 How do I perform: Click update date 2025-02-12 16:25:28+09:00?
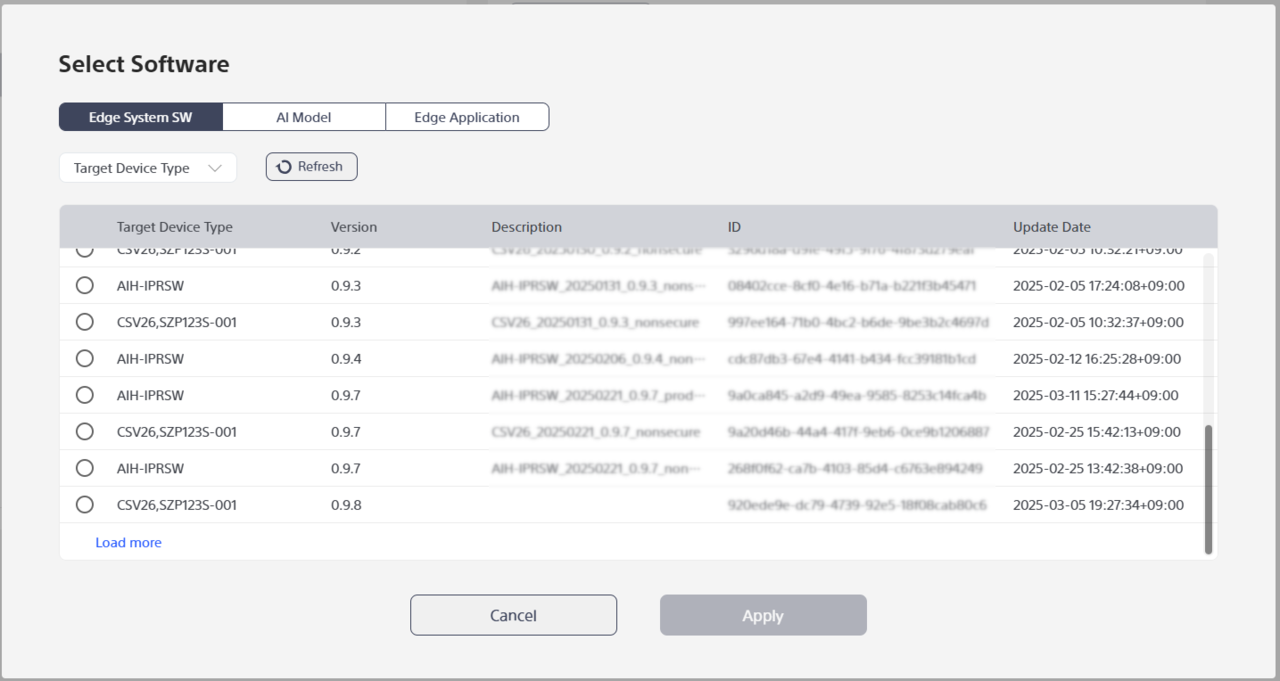pyautogui.click(x=1098, y=359)
